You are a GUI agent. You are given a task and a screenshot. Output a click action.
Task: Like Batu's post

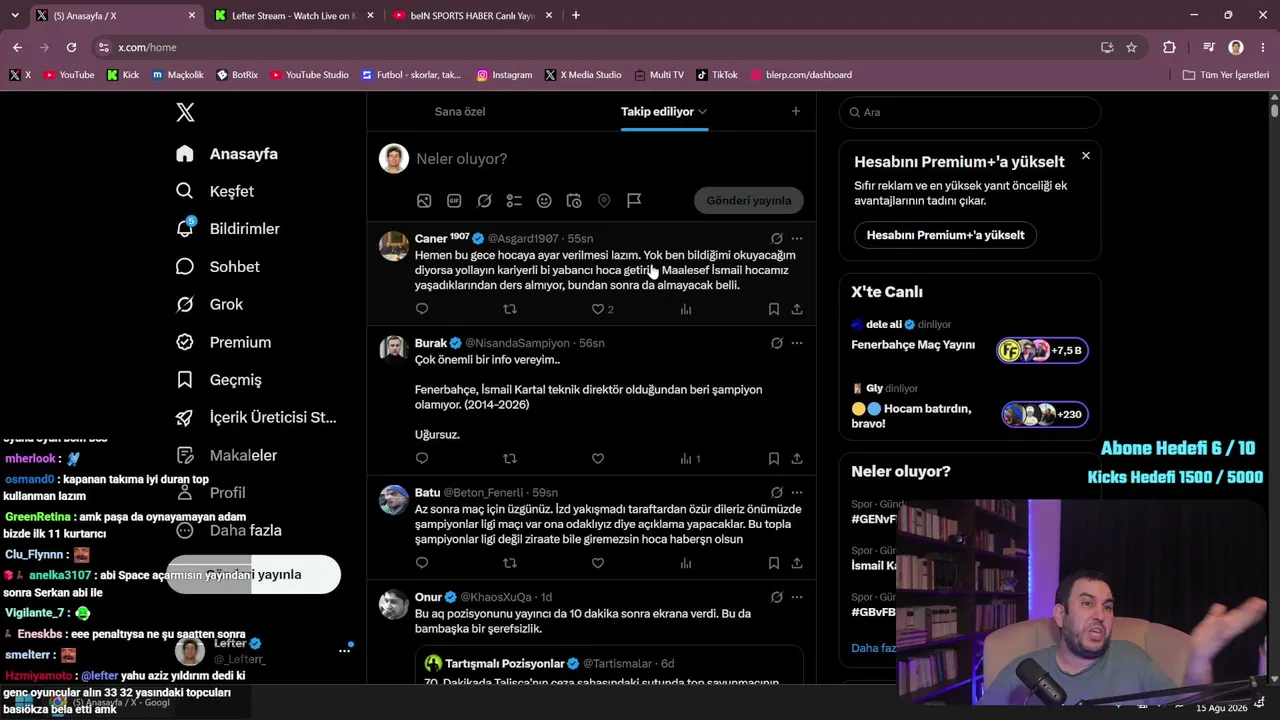click(598, 563)
